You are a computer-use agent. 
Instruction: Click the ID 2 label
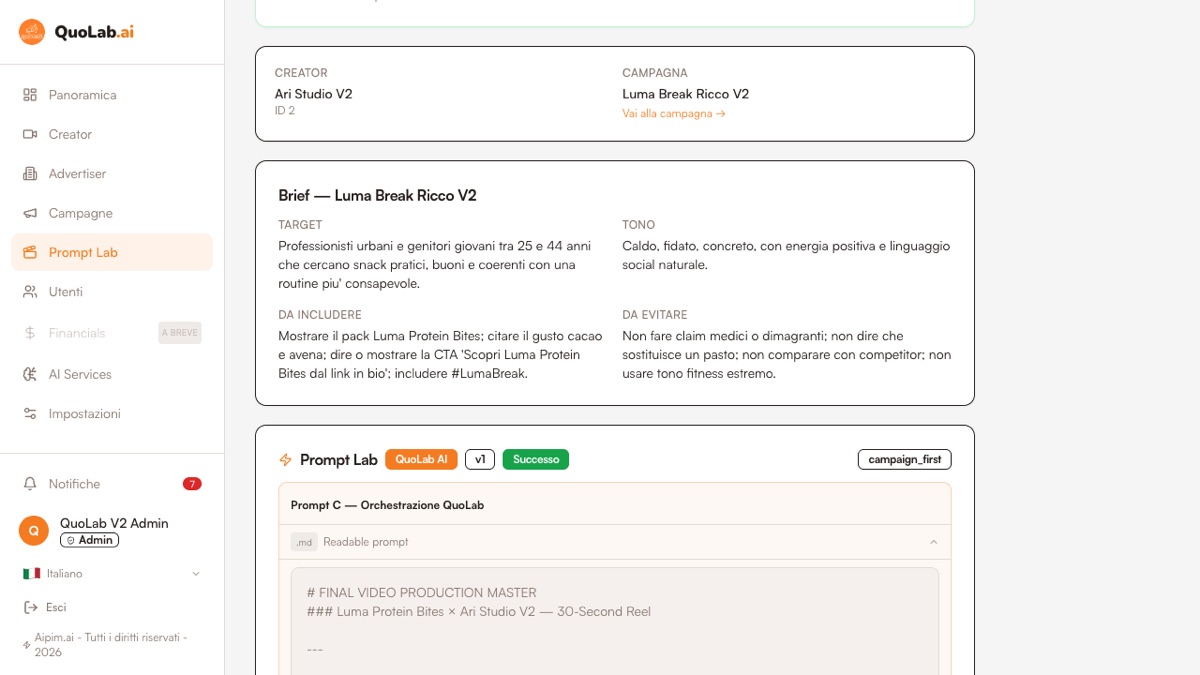tap(285, 111)
